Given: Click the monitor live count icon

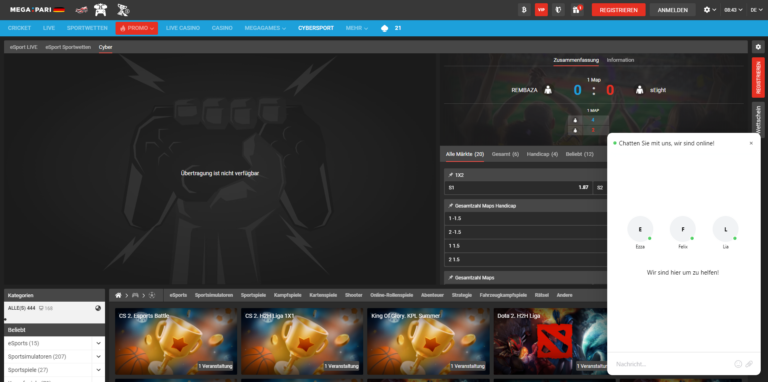Looking at the screenshot, I should [41, 308].
